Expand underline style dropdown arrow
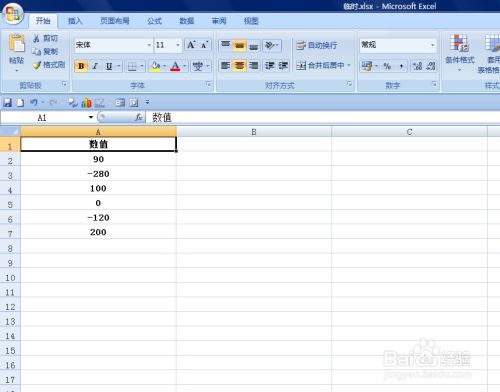Image resolution: width=500 pixels, height=392 pixels. click(119, 66)
